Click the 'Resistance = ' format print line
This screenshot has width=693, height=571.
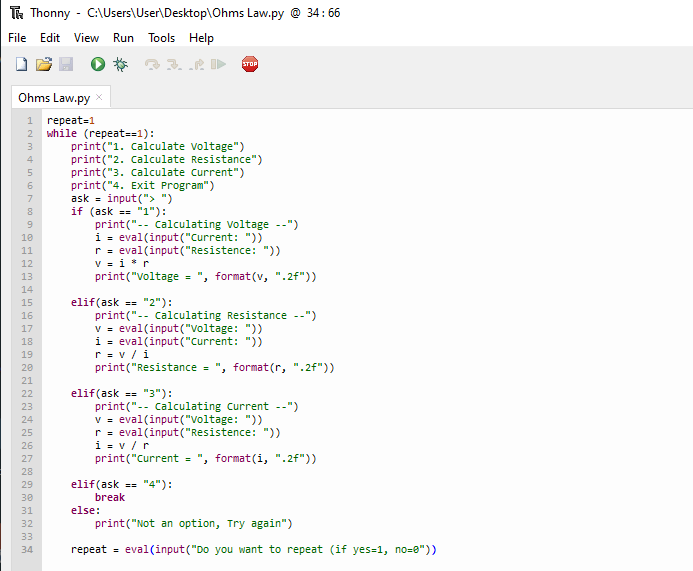point(215,367)
